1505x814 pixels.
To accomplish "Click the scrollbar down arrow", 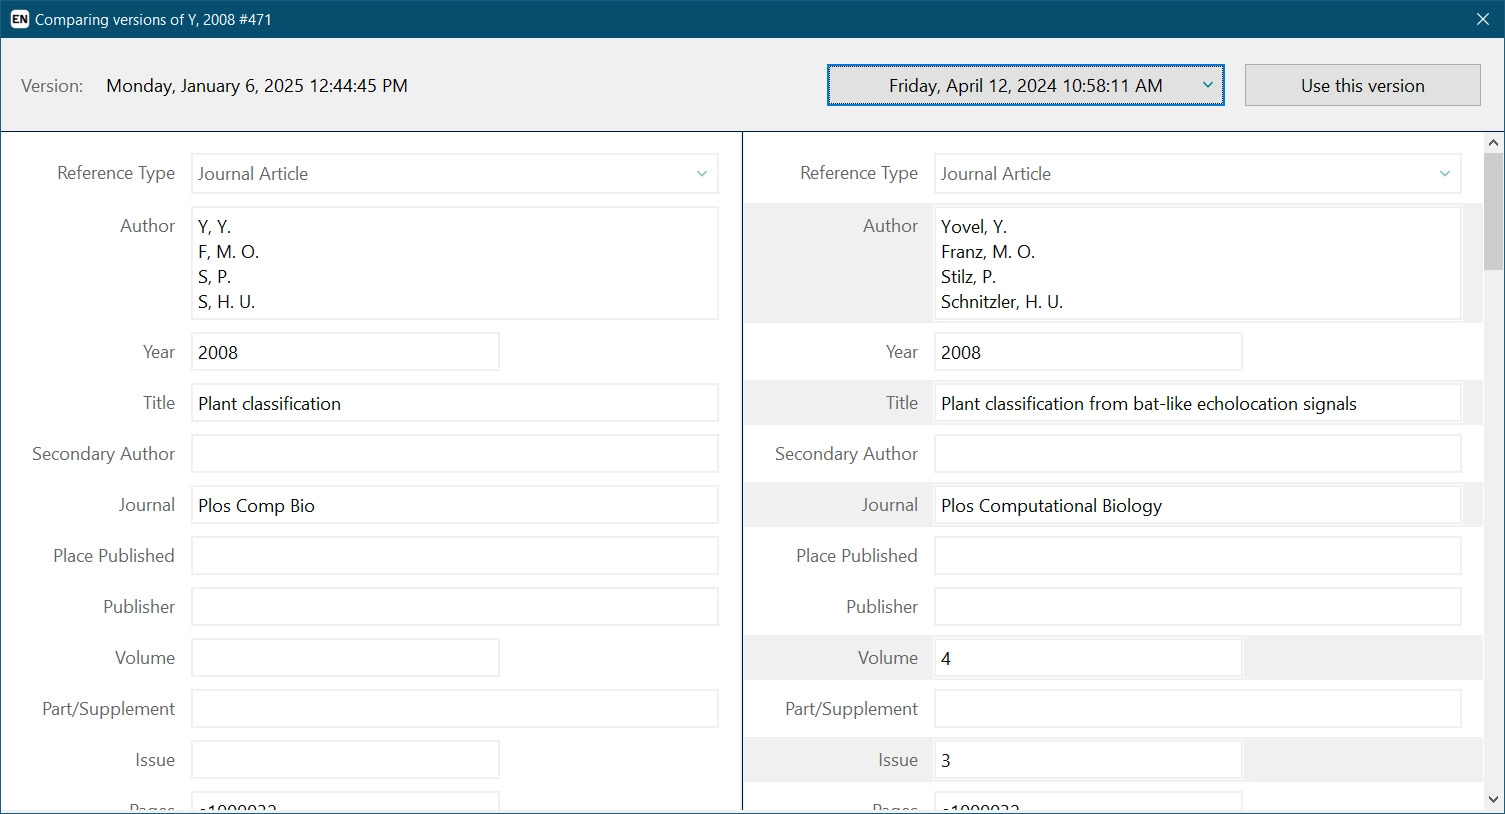I will click(1494, 800).
